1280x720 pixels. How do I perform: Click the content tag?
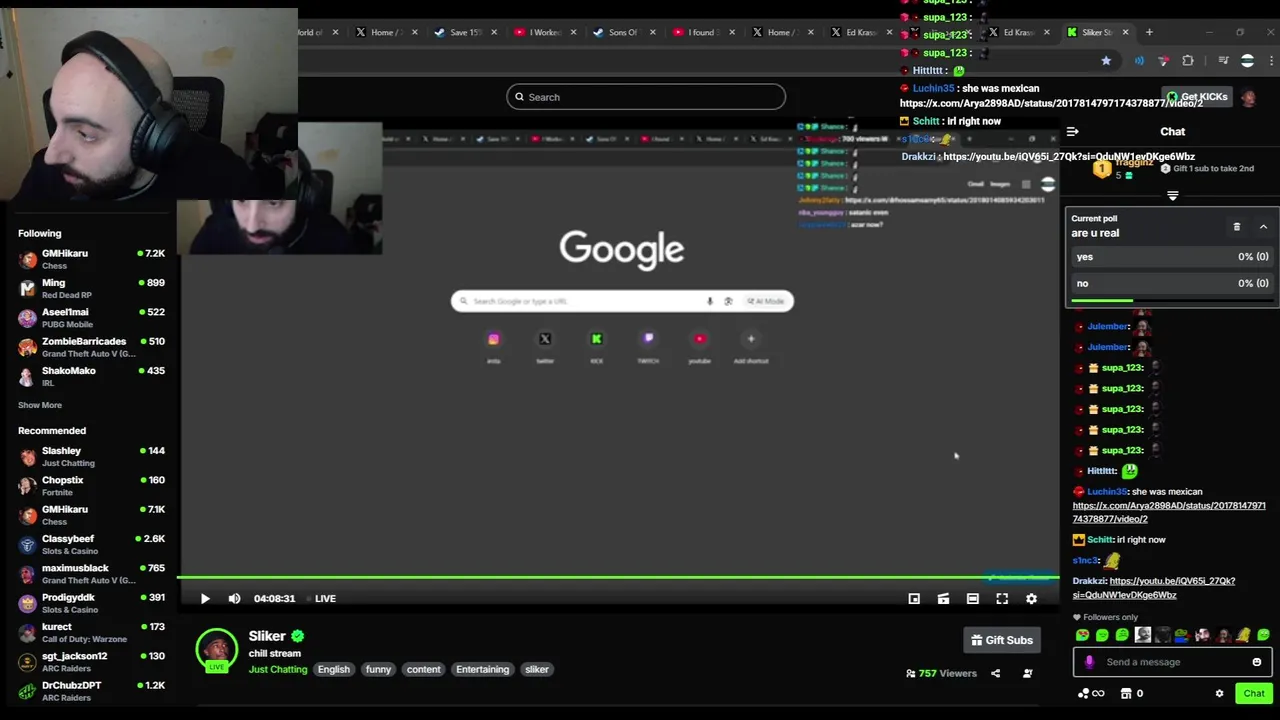423,669
